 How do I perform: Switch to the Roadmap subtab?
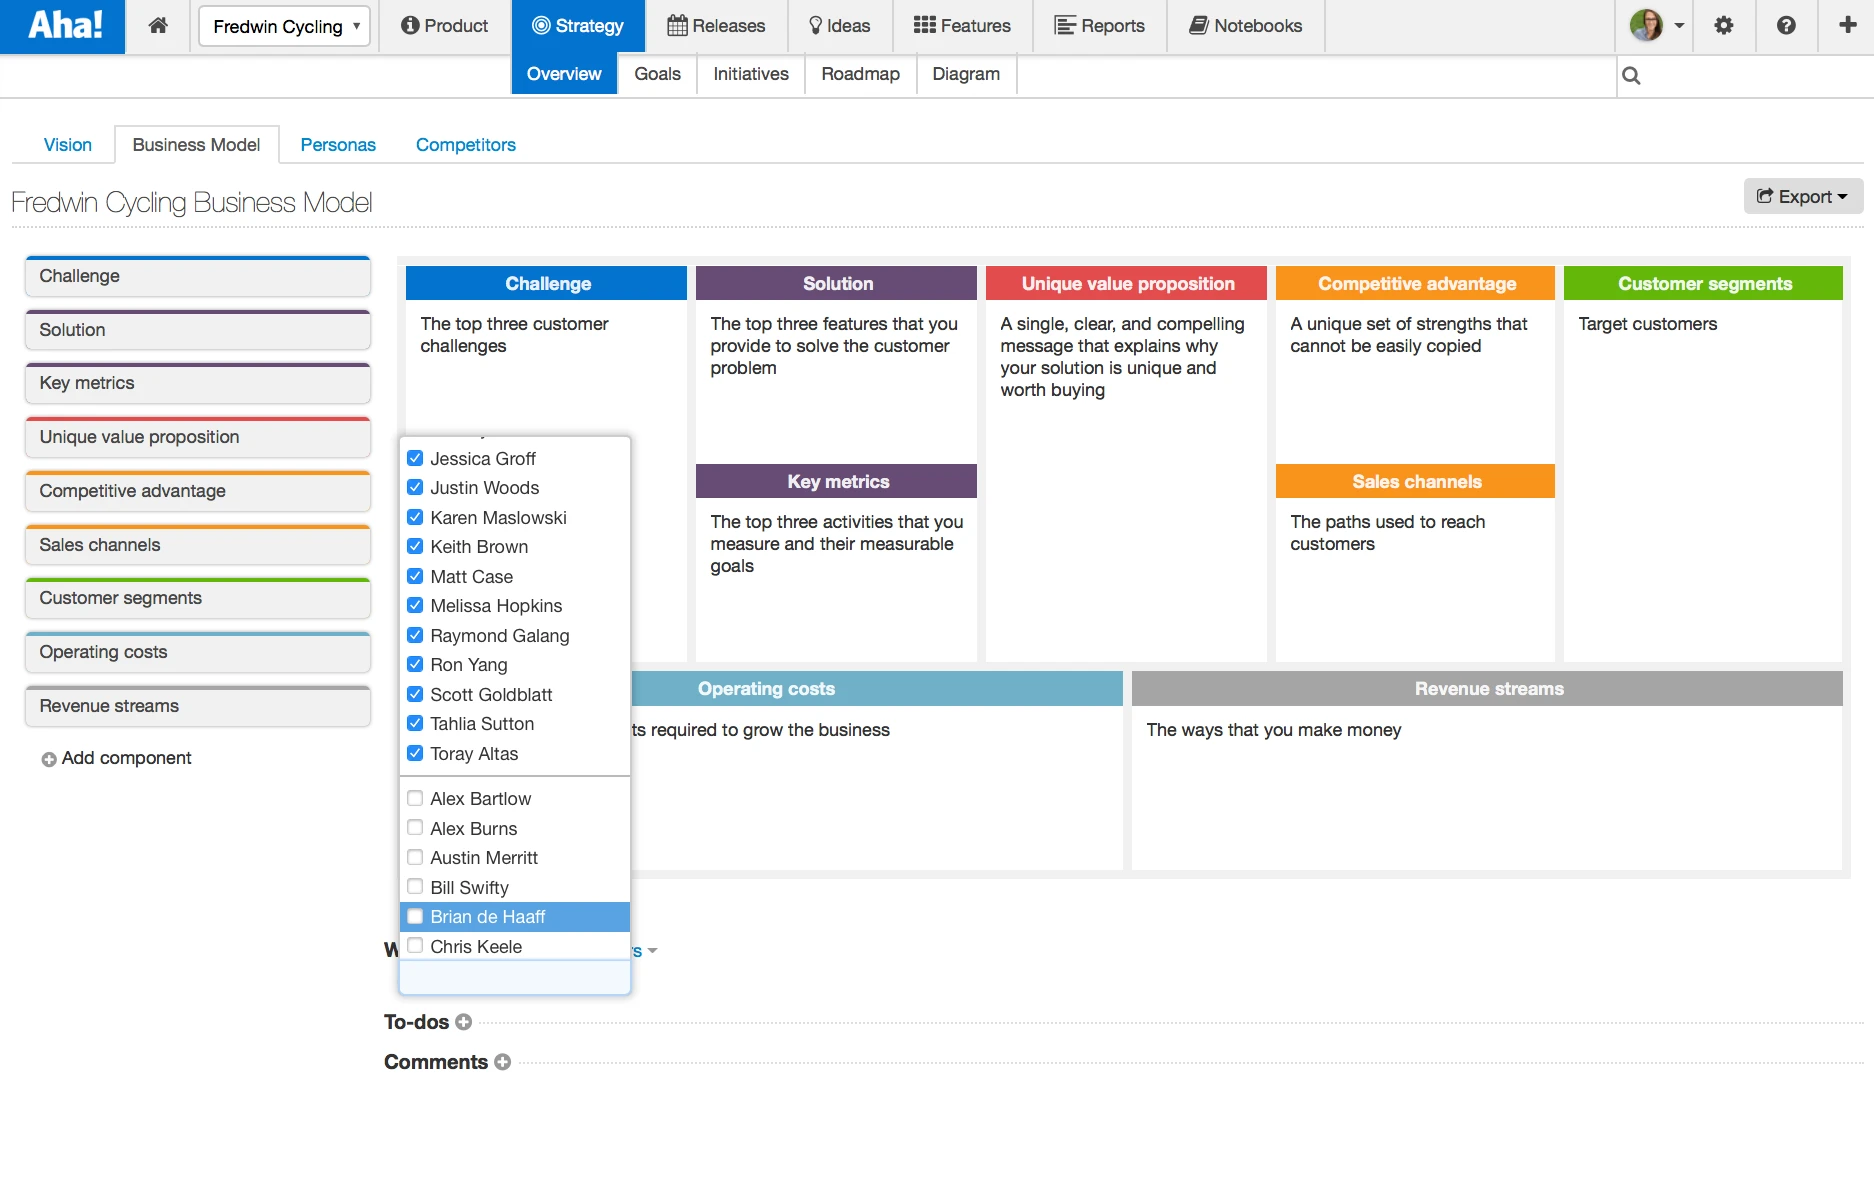[861, 74]
